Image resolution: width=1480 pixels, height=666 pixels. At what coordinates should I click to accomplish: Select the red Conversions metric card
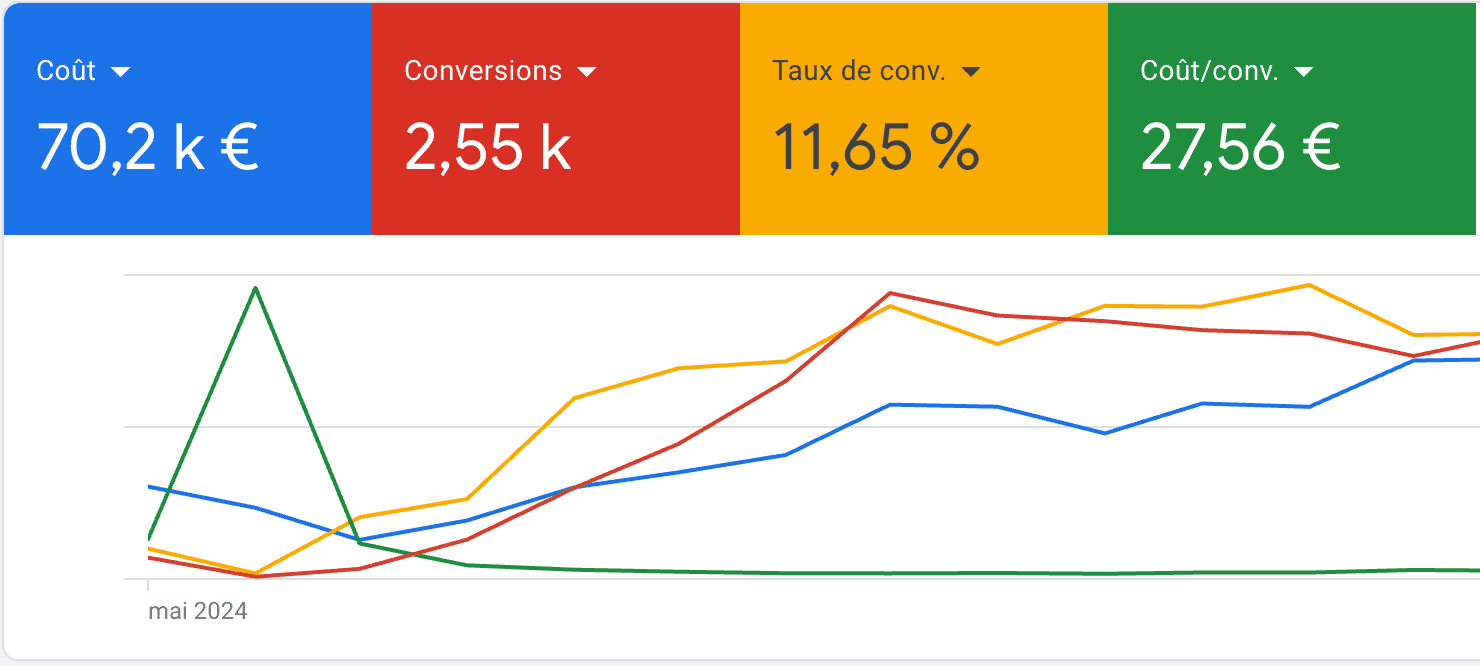(x=555, y=117)
